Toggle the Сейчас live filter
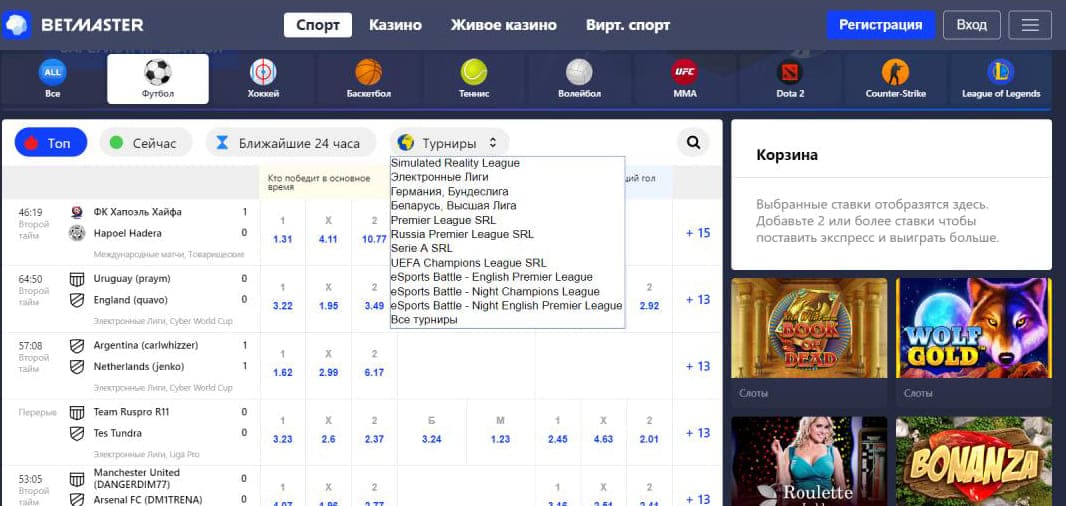Screen dimensions: 1066x506 pos(145,143)
